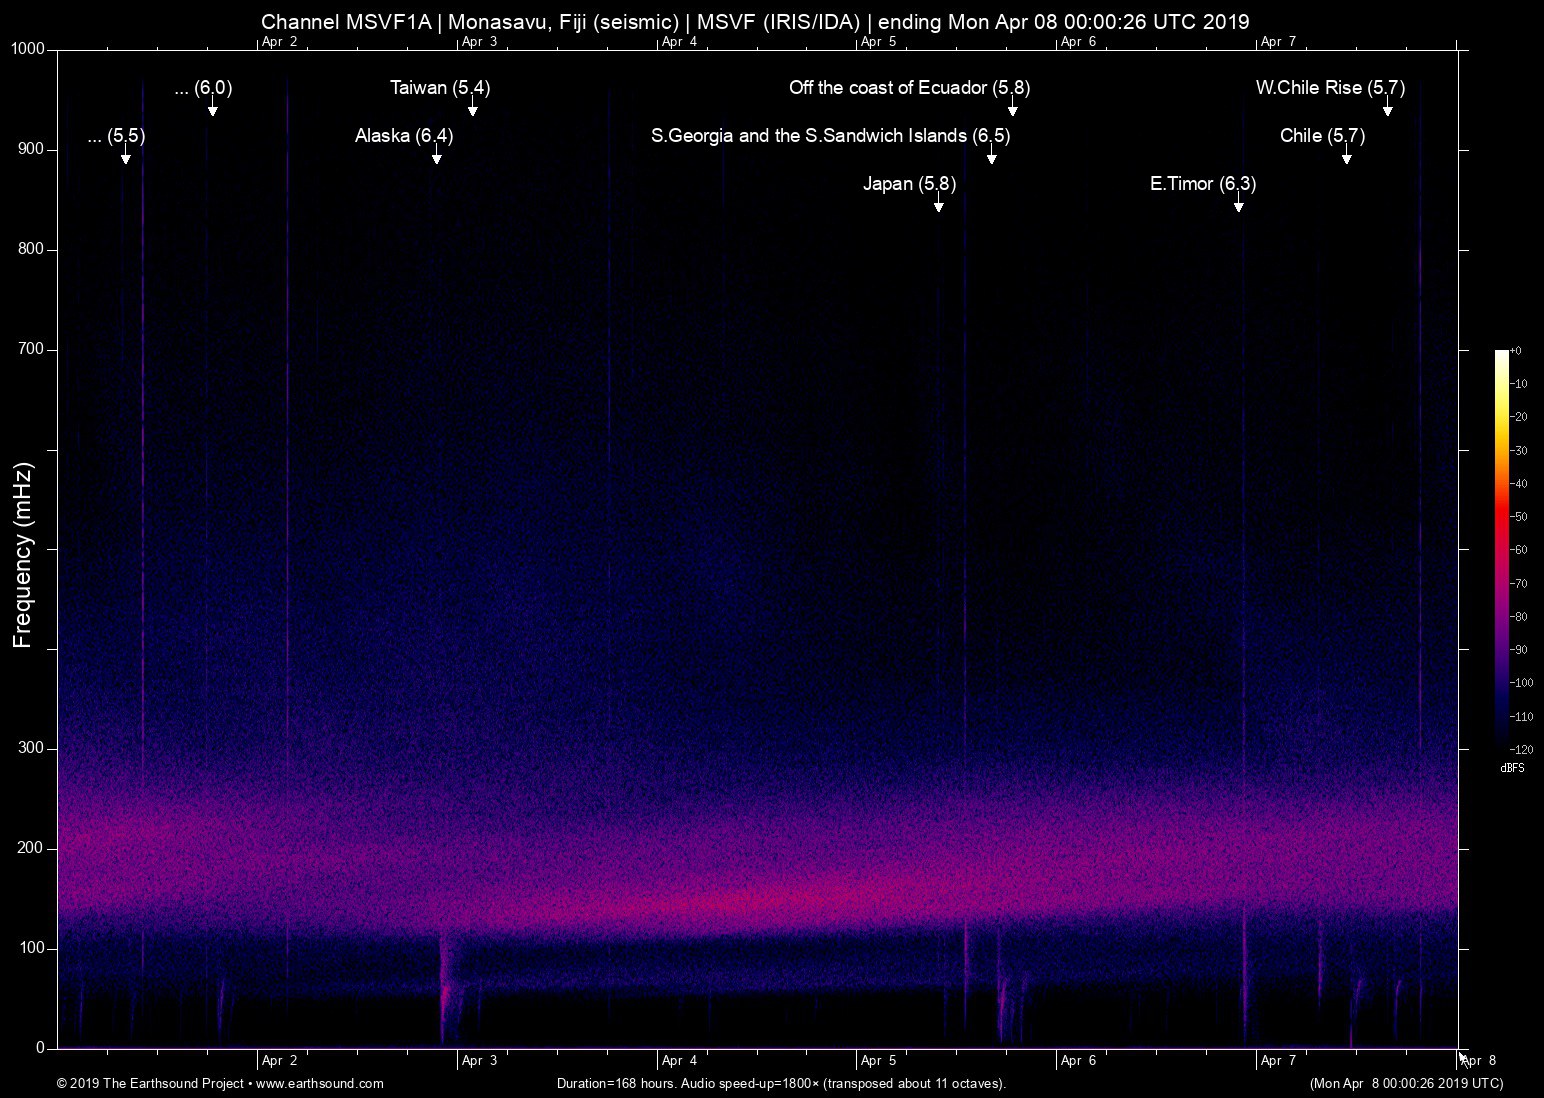The width and height of the screenshot is (1544, 1098).
Task: Select the Taiwan (5.4) earthquake arrow marker
Action: (471, 110)
